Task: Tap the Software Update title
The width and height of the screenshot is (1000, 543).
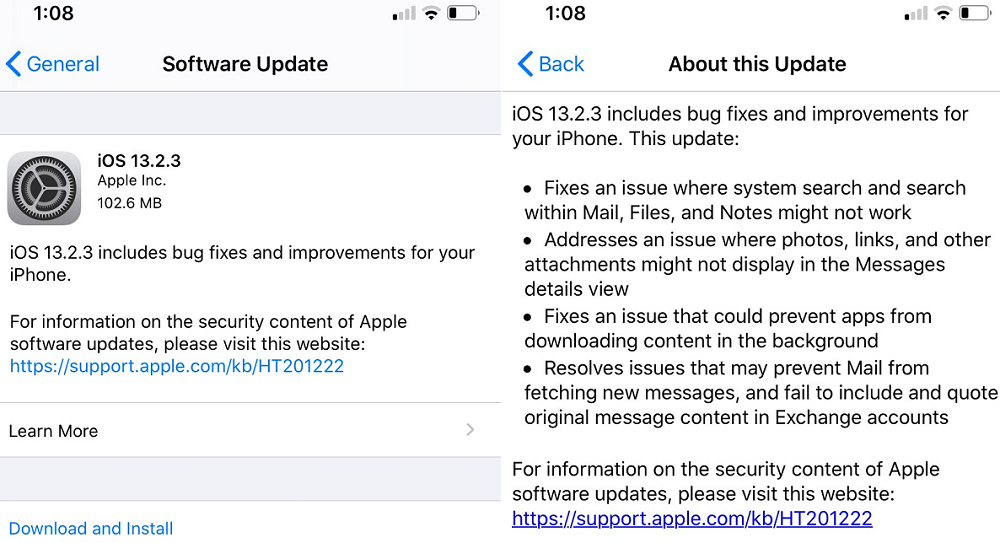Action: [245, 64]
